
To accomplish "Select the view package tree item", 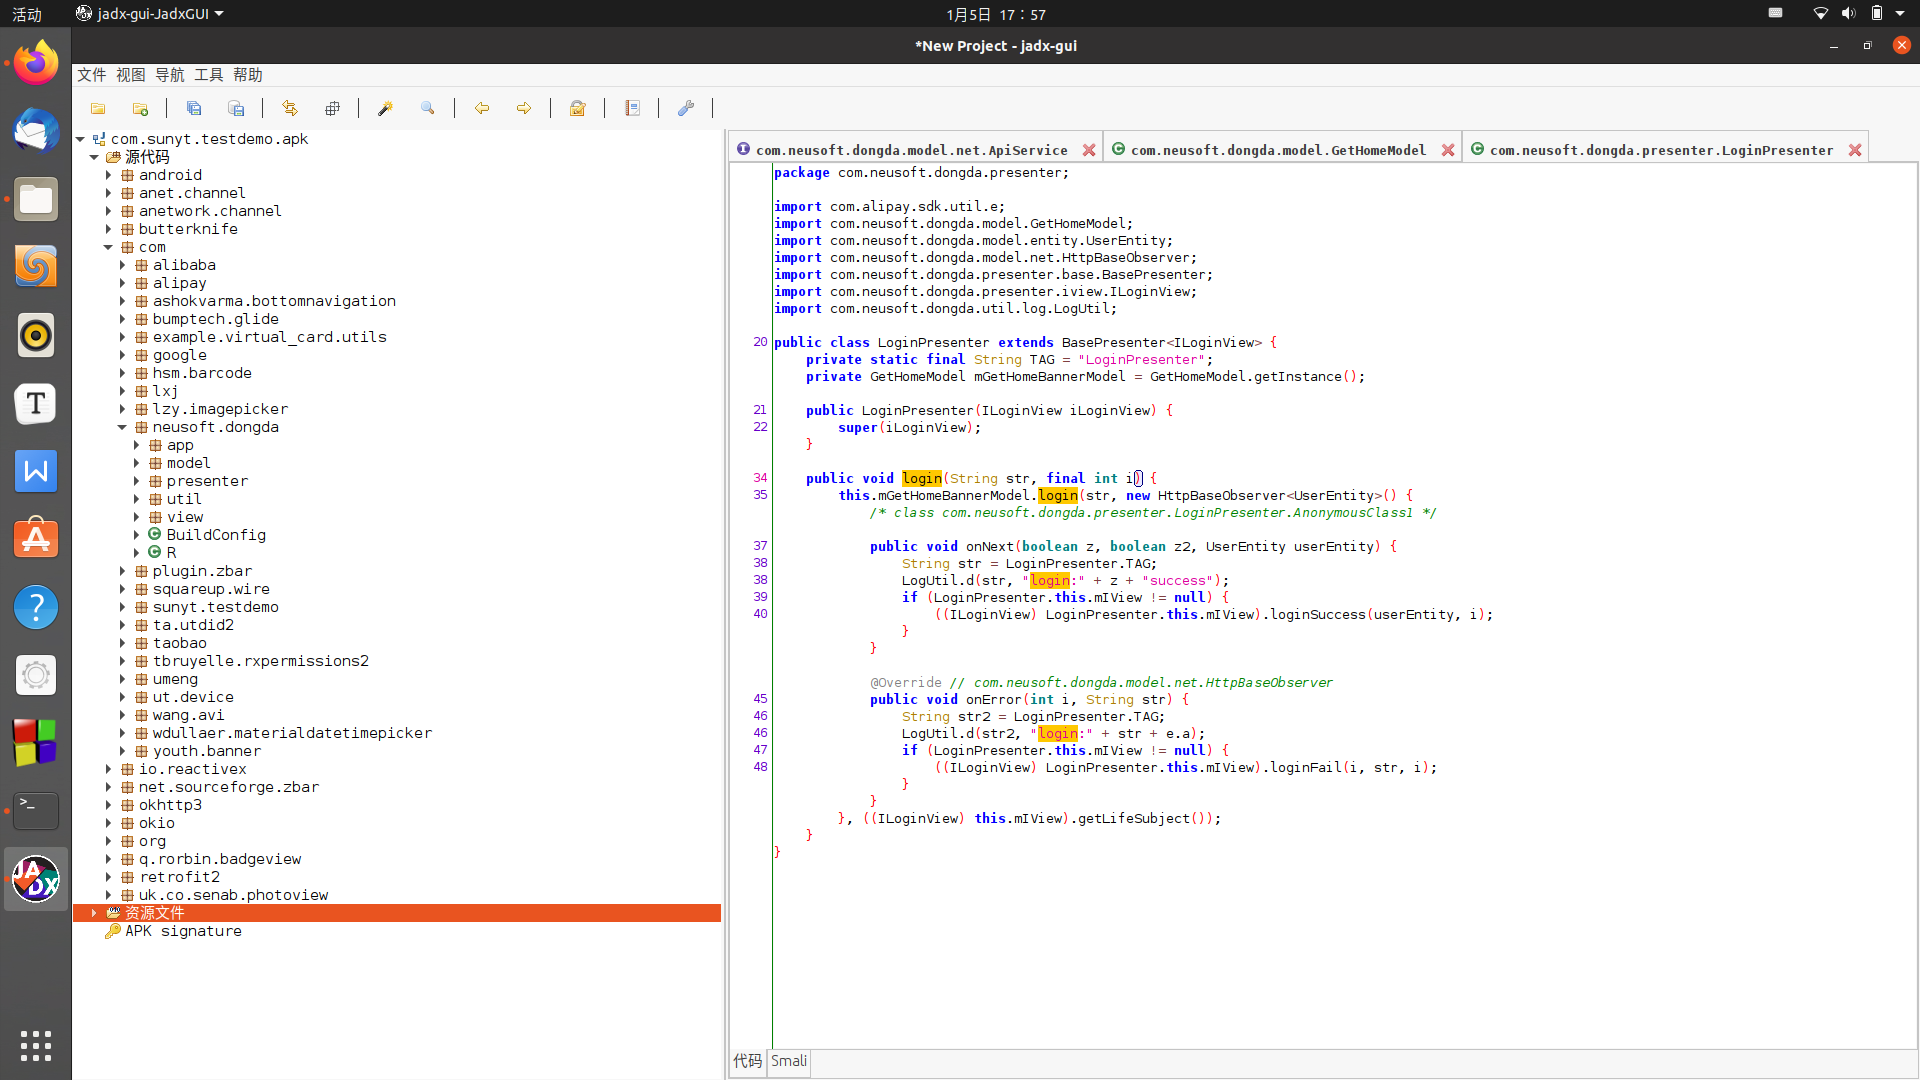I will point(185,517).
